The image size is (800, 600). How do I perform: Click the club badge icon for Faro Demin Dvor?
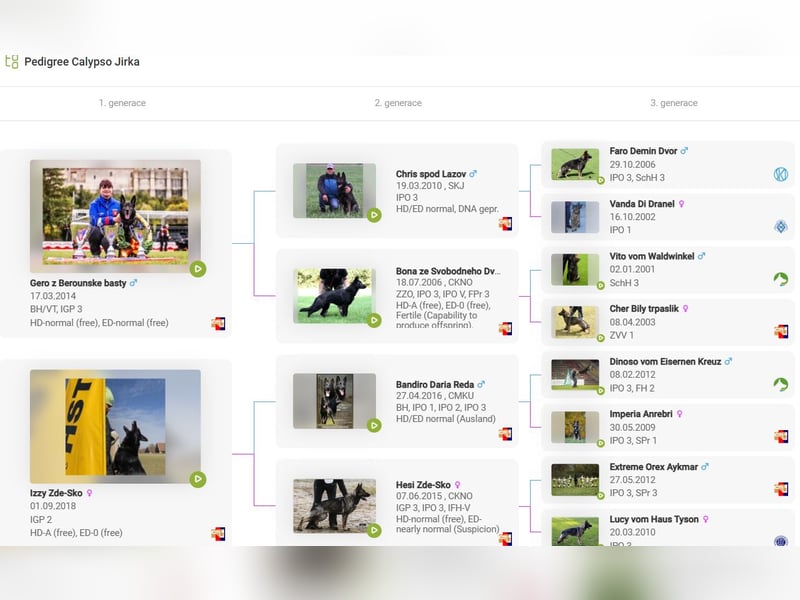[x=781, y=174]
